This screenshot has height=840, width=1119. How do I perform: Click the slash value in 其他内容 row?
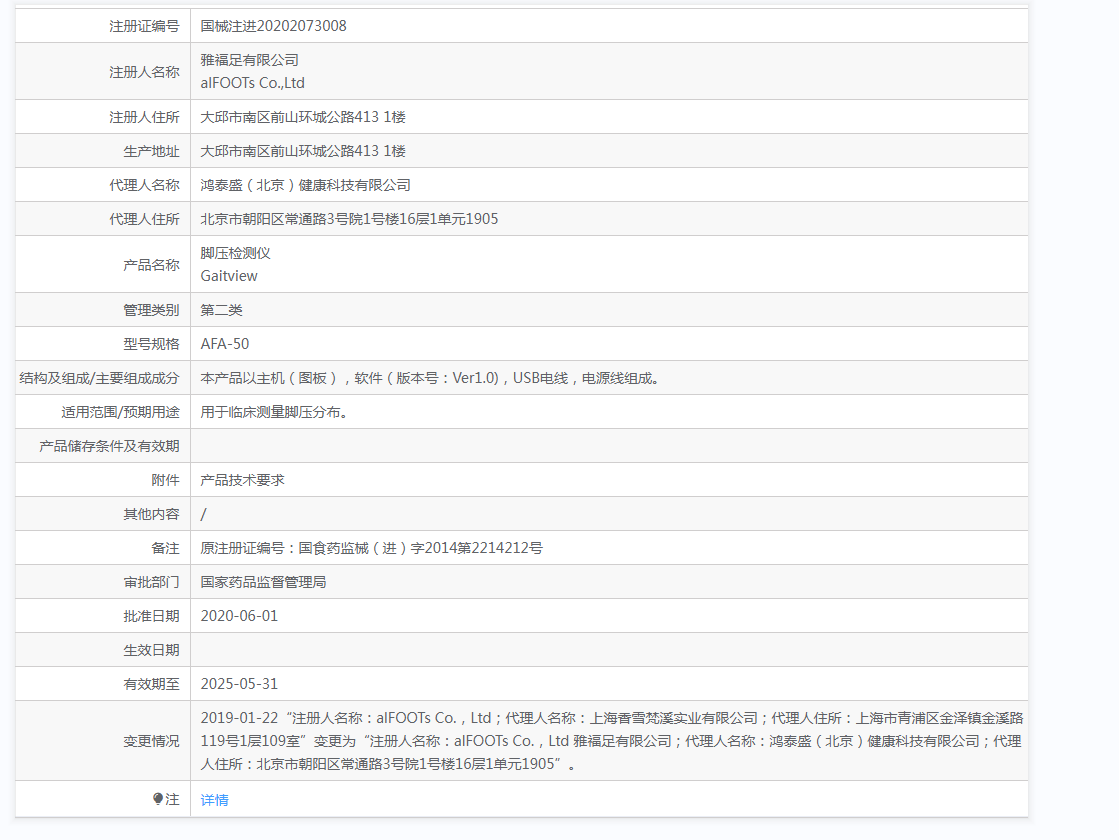(x=203, y=515)
